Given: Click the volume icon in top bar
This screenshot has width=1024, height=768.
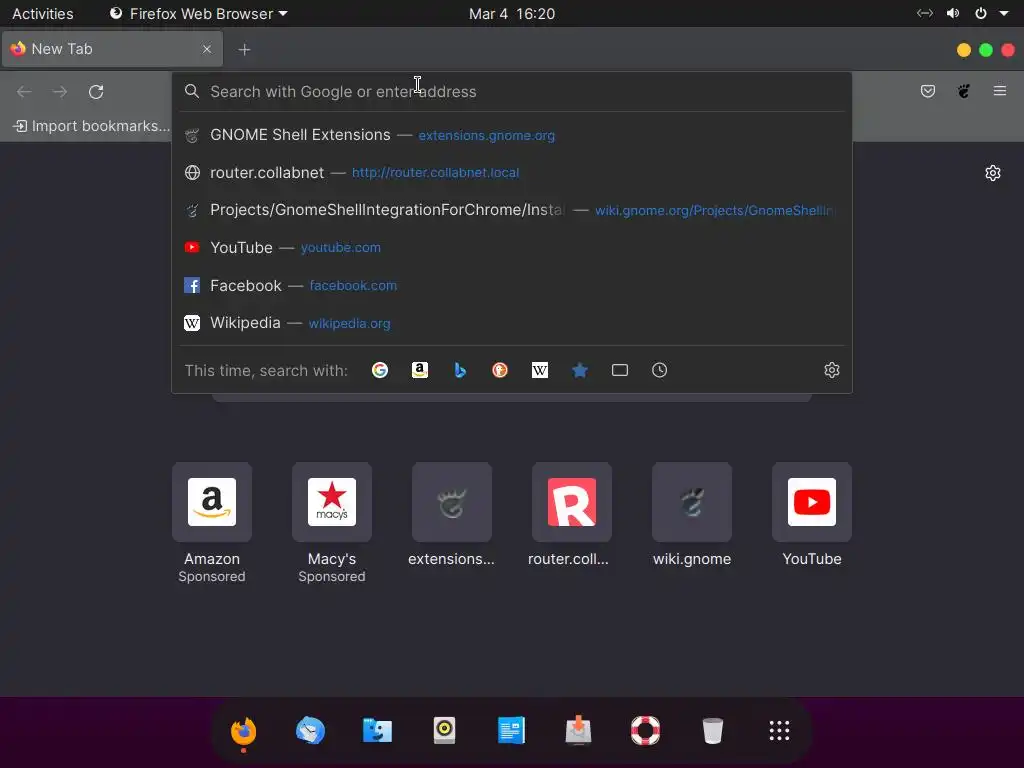Looking at the screenshot, I should tap(953, 13).
